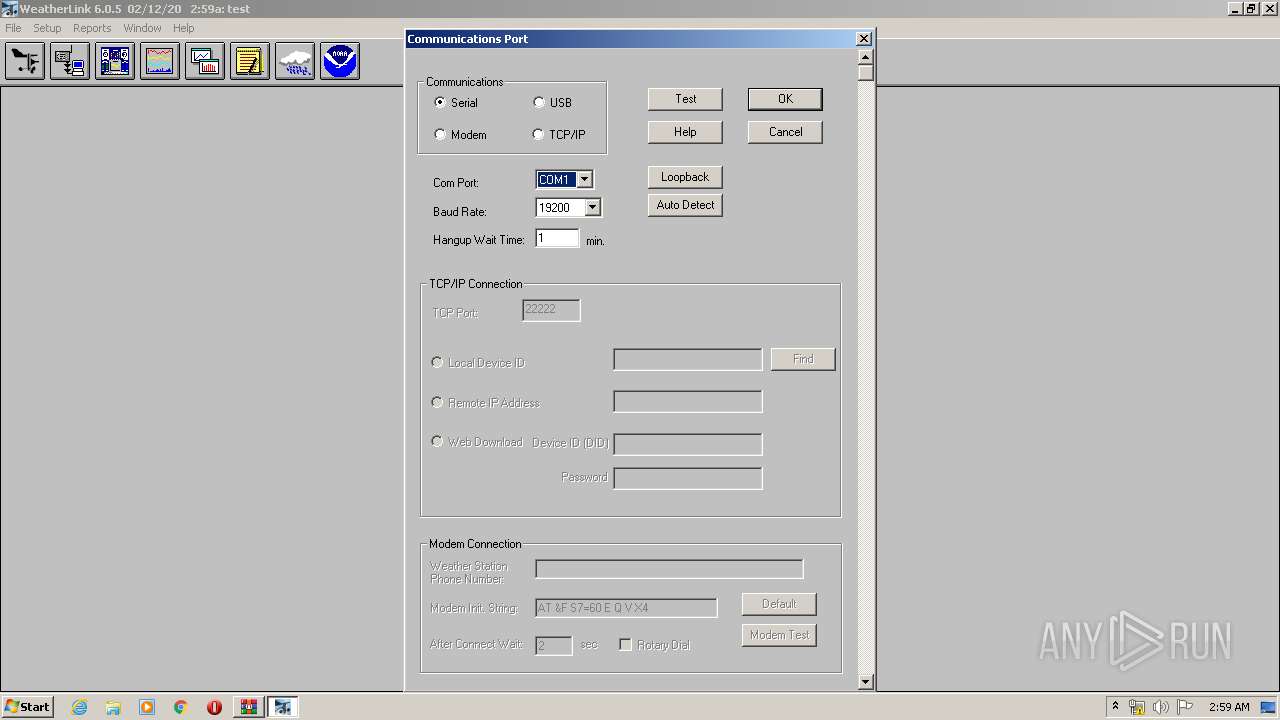
Task: Open the Window menu
Action: (x=142, y=28)
